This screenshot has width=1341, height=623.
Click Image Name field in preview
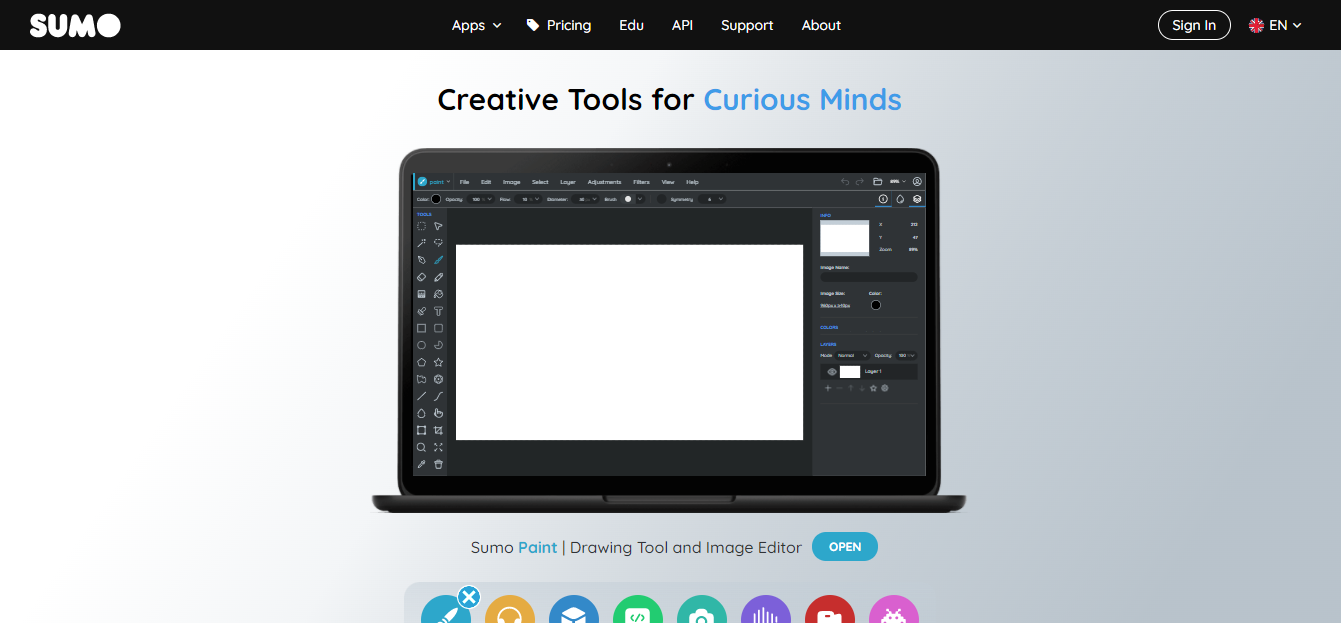click(868, 277)
